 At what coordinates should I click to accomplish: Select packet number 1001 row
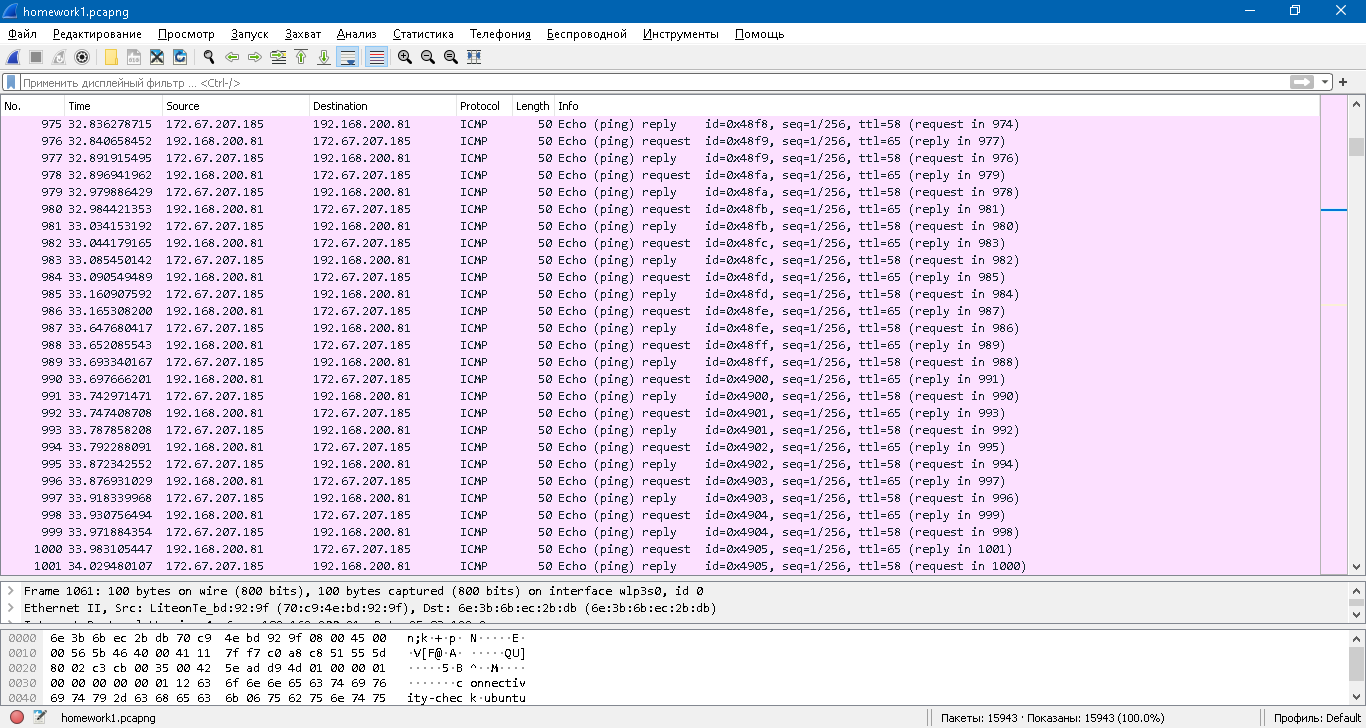tap(660, 566)
